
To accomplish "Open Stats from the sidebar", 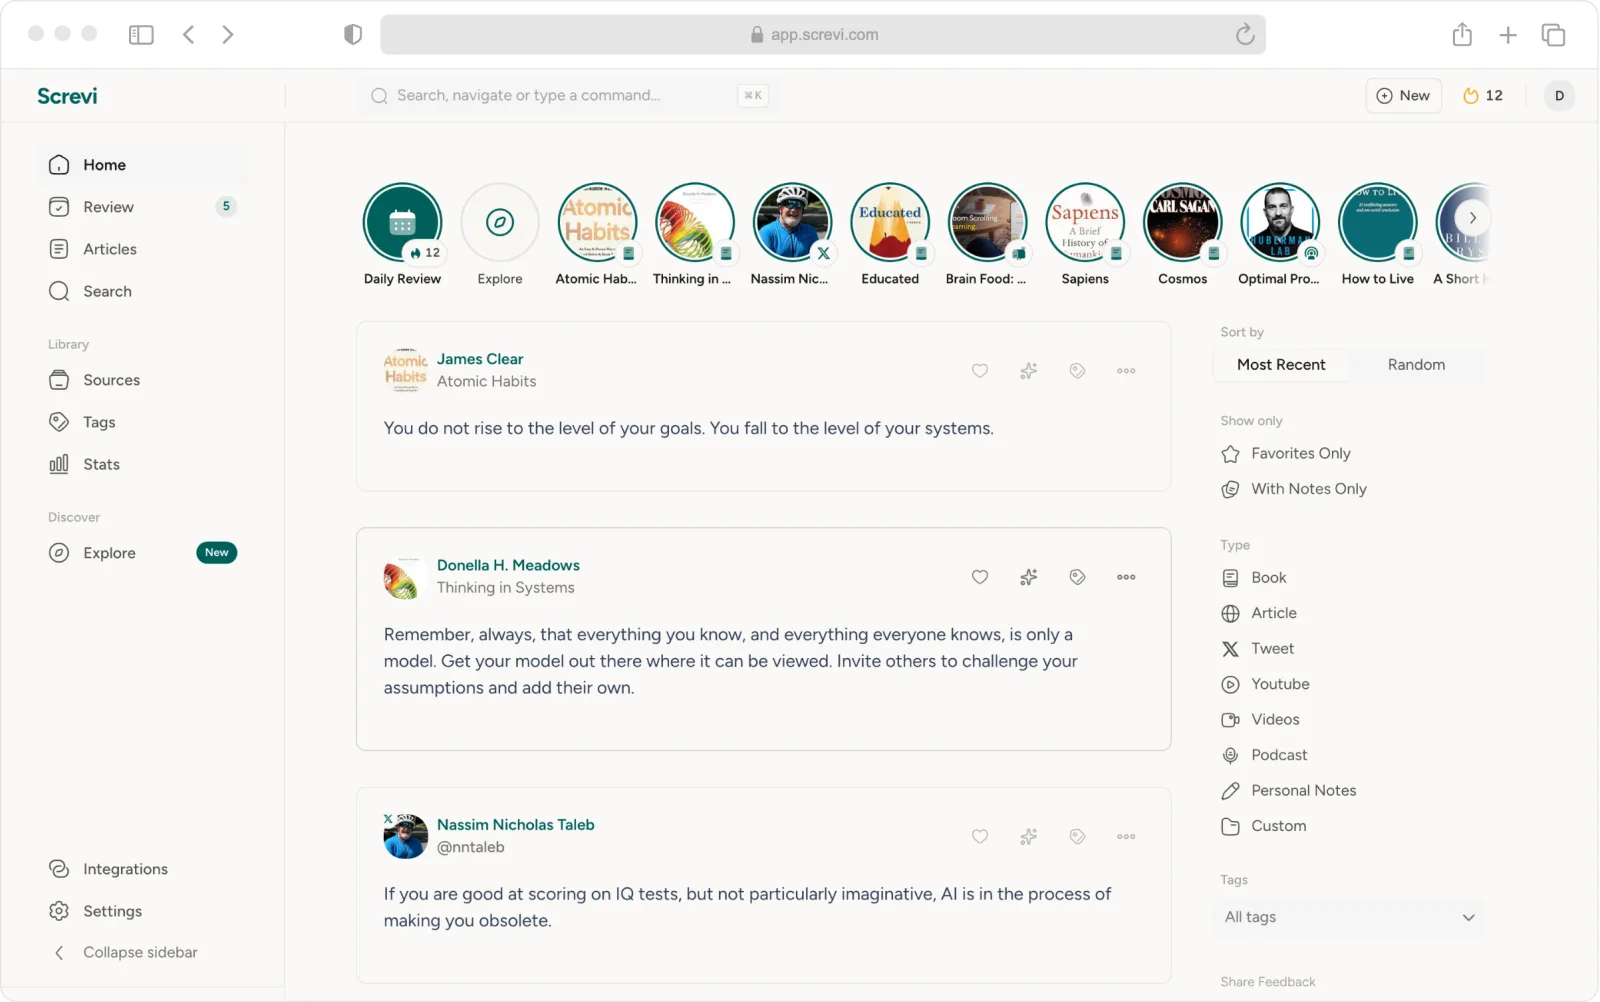I will [84, 464].
